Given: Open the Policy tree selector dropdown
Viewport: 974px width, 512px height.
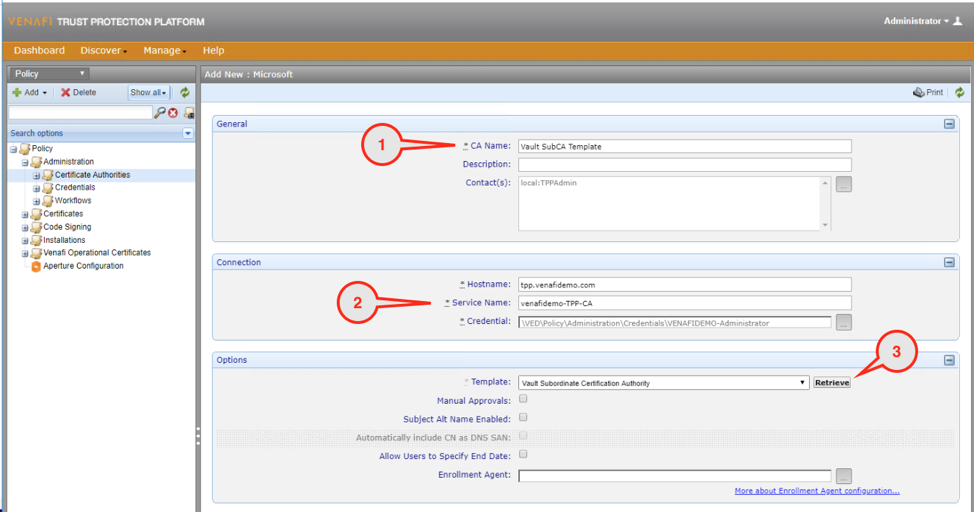Looking at the screenshot, I should pos(48,73).
